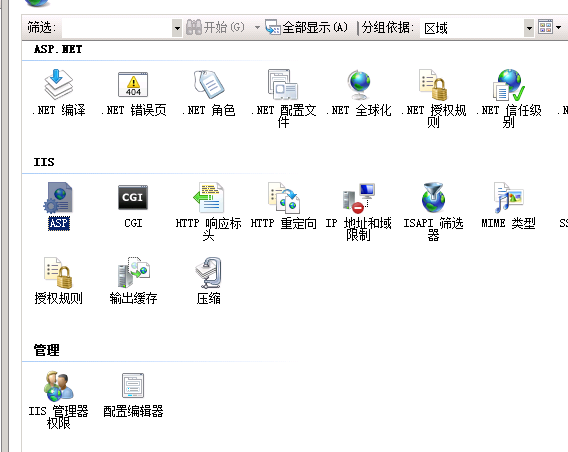Expand the 开始(G) dropdown arrow
Screen dimensions: 568x452
(257, 27)
